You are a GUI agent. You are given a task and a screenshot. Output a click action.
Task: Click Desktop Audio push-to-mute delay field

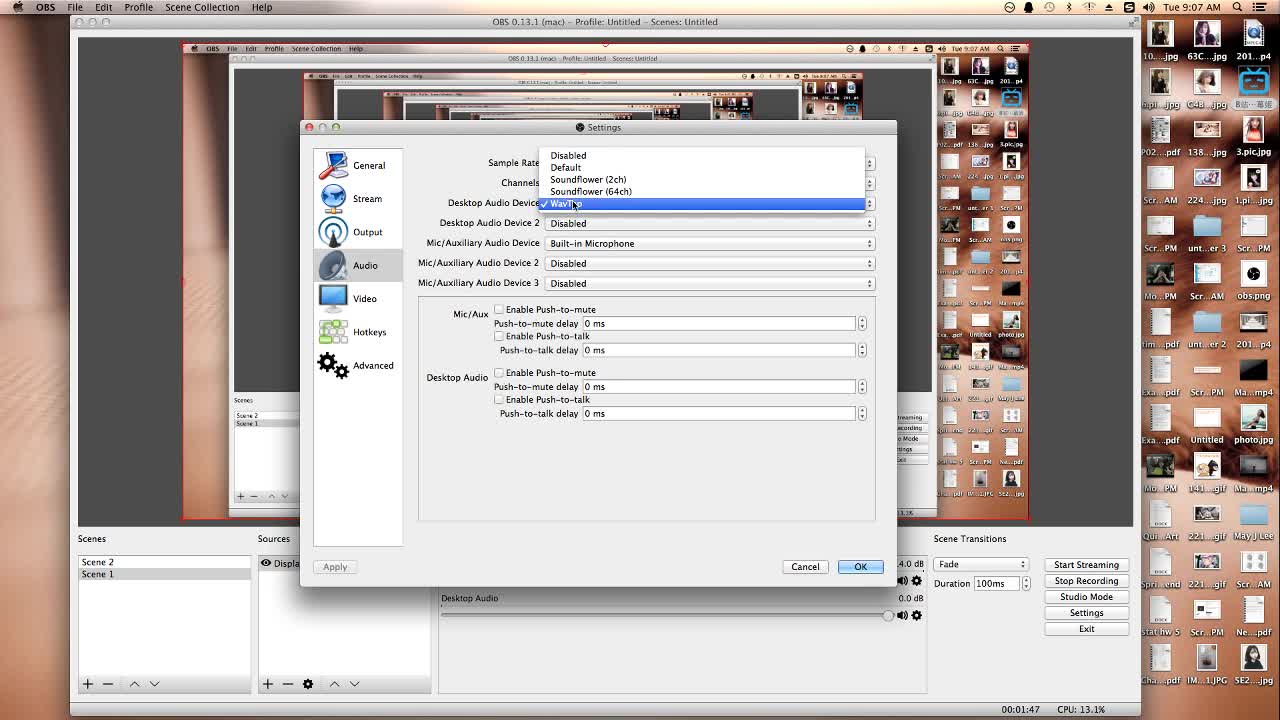719,386
